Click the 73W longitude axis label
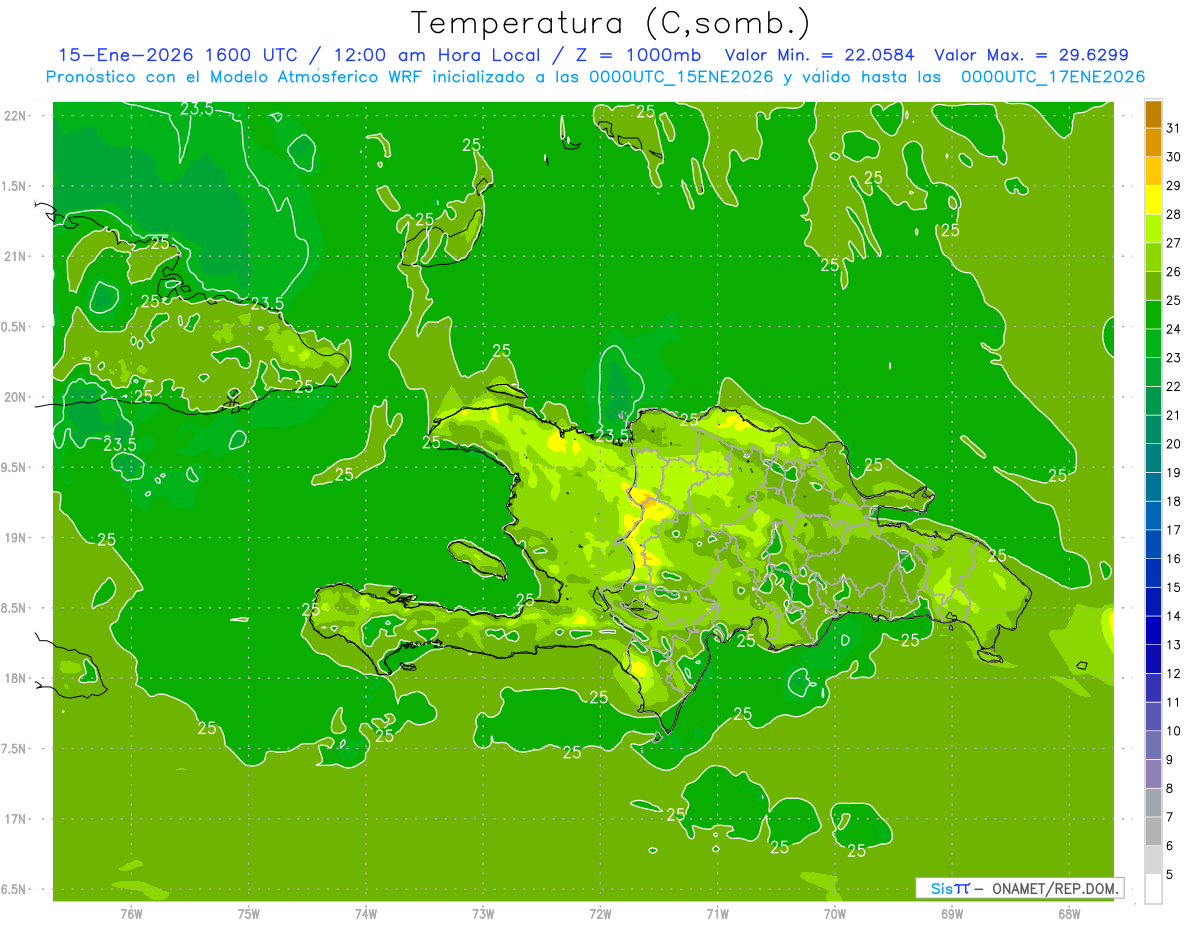Screen dimensions: 1200x927 pos(483,914)
